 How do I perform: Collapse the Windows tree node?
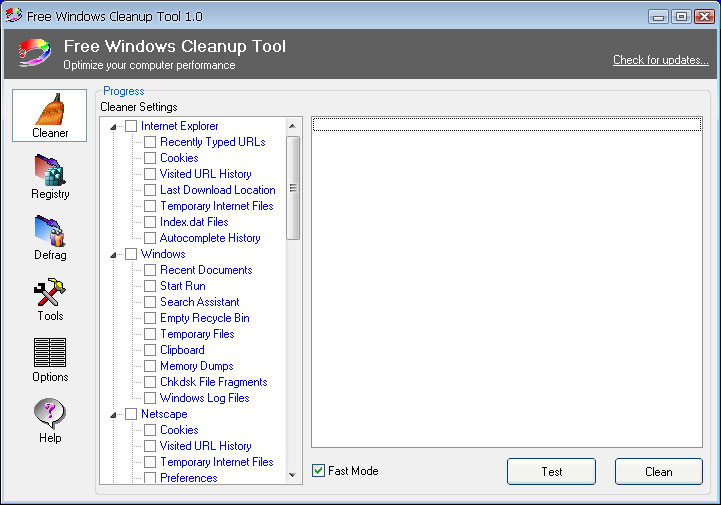click(114, 254)
